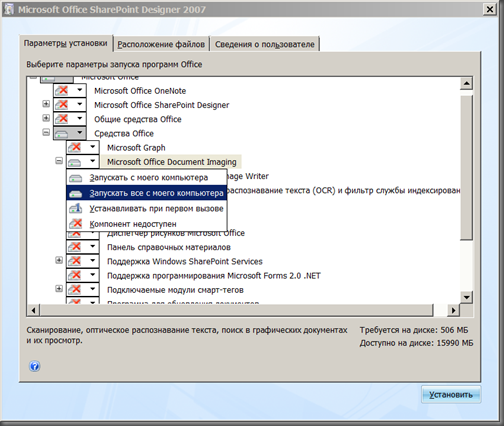This screenshot has height=426, width=504.
Task: Click the vertical scrollbar thumb in the component tree
Action: coord(466,167)
